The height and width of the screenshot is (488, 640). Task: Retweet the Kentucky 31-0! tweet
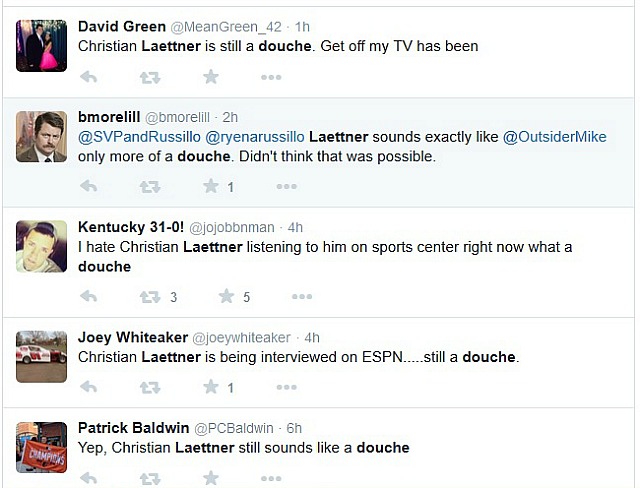pos(150,296)
